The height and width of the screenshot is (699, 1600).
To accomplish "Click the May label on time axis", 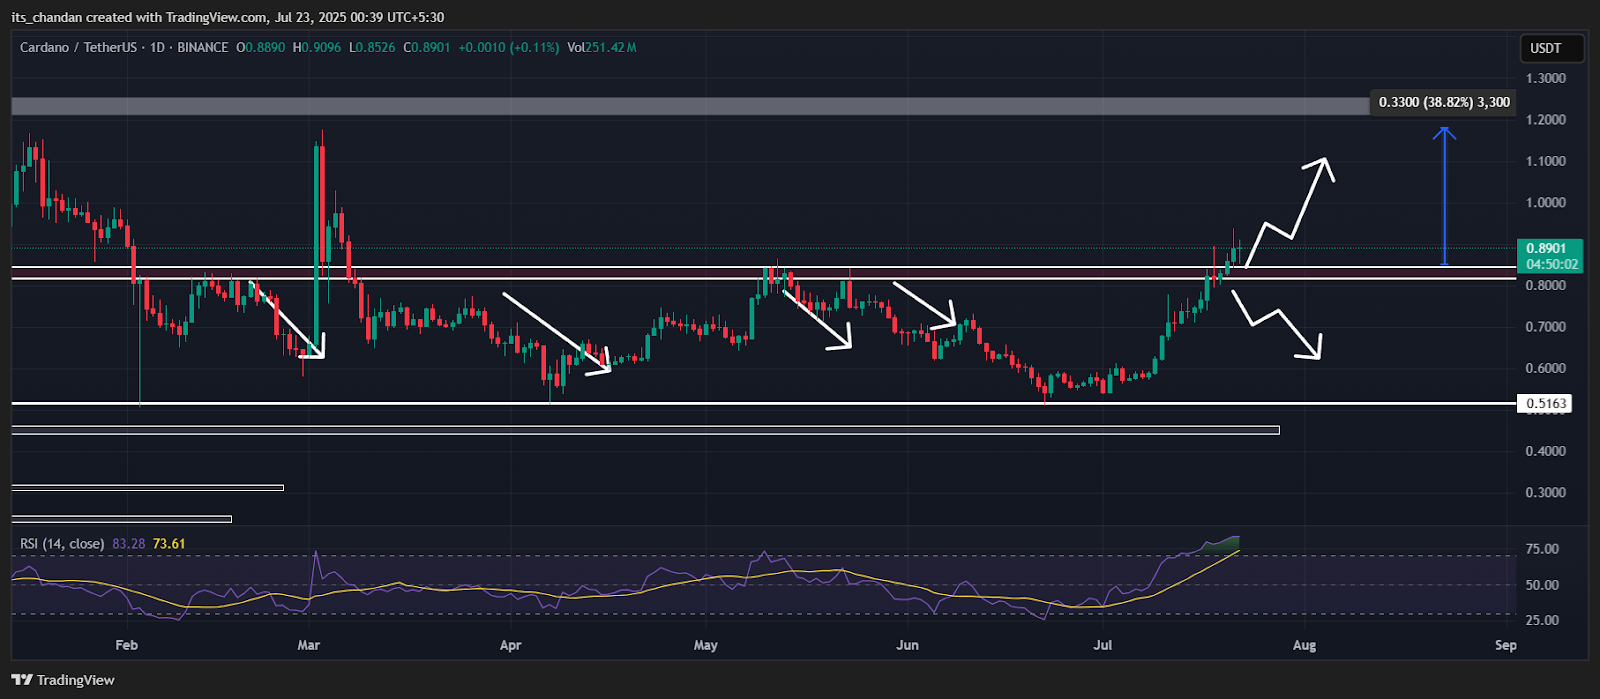I will pos(706,645).
